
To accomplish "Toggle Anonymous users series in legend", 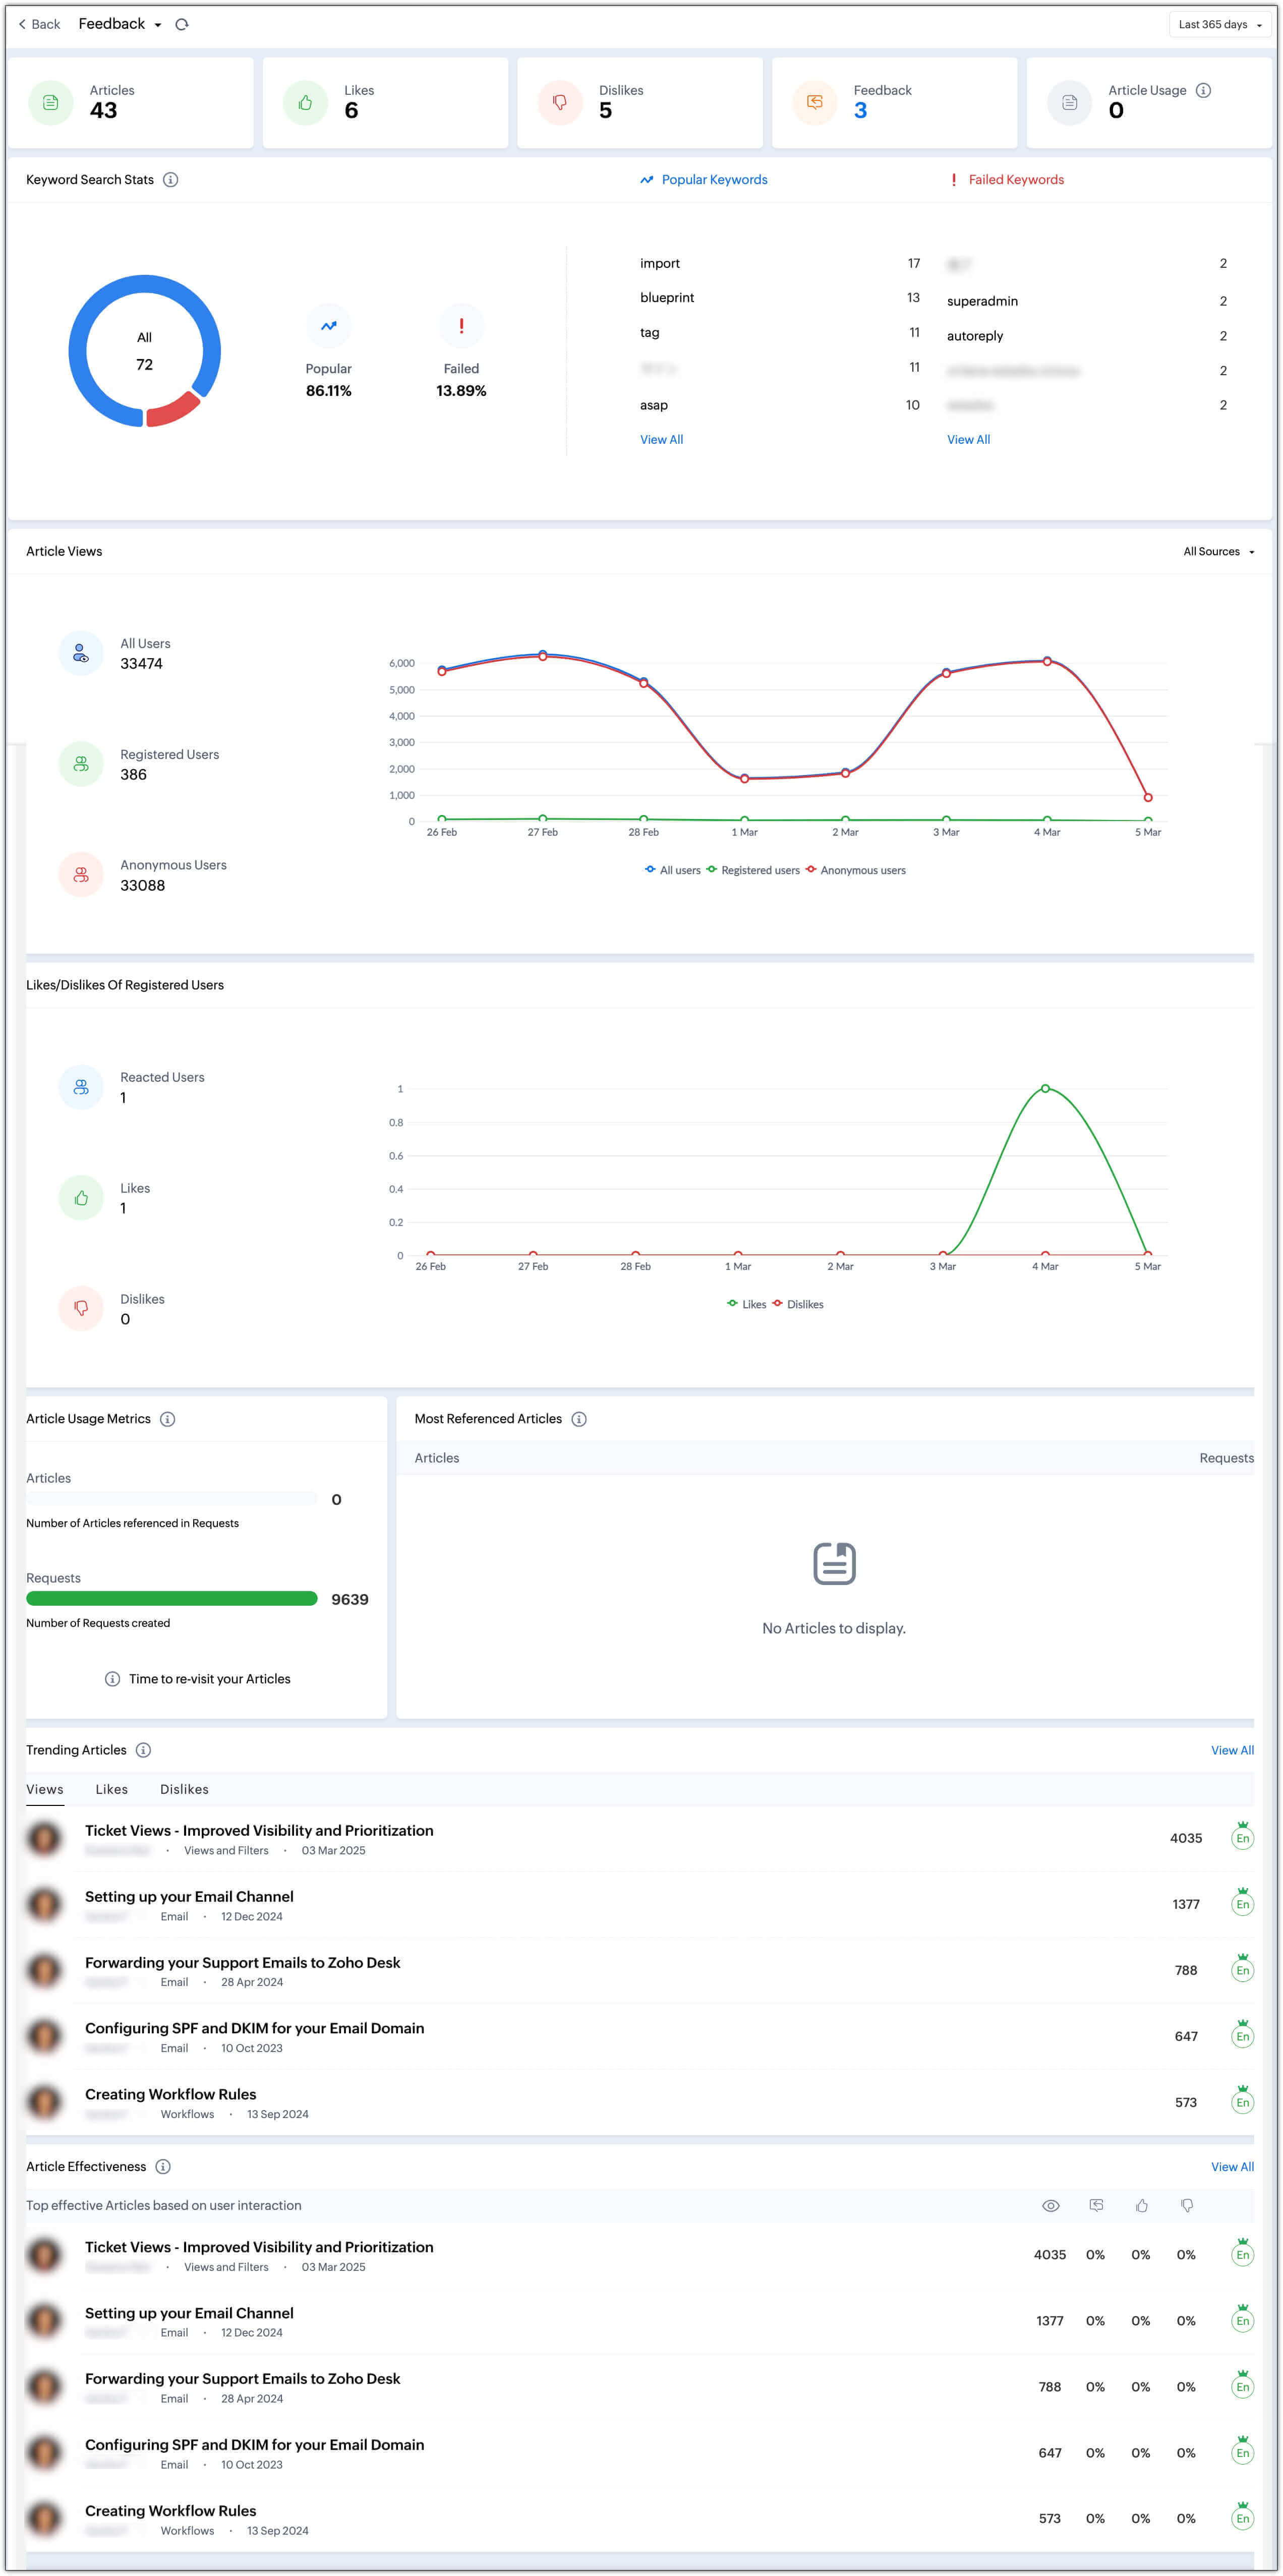I will click(x=855, y=870).
